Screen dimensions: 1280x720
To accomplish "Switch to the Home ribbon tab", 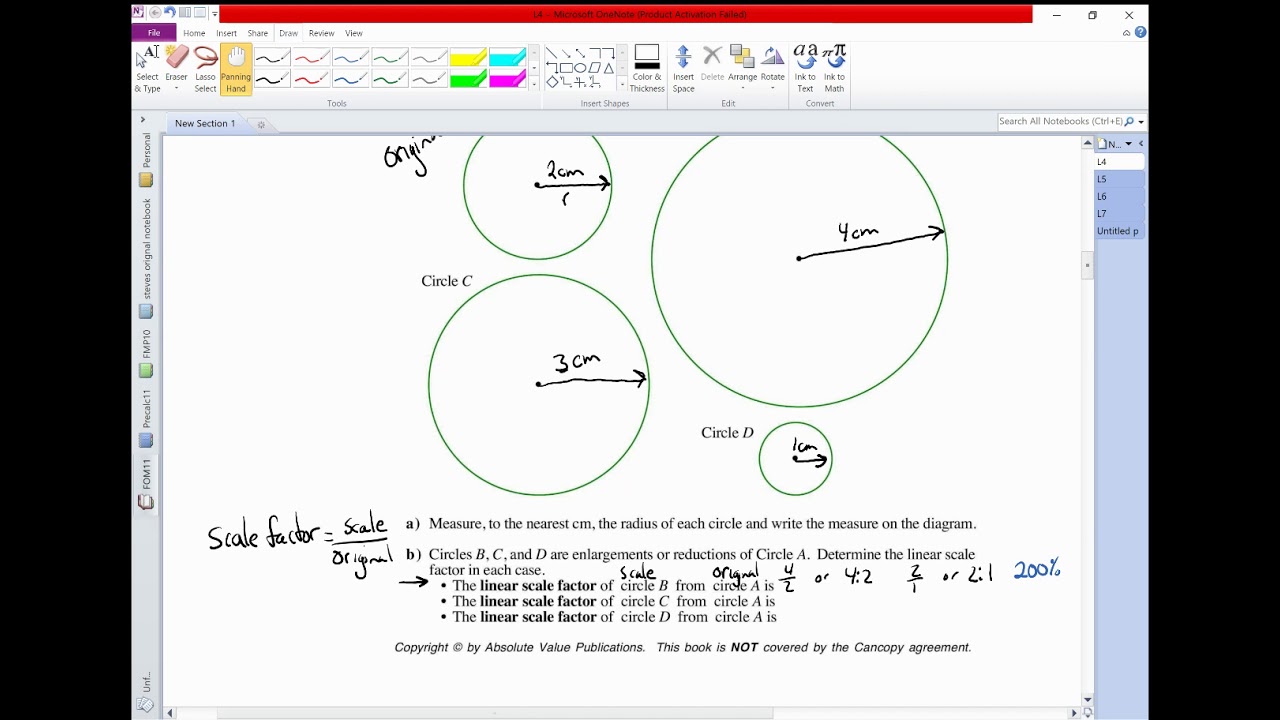I will click(194, 33).
